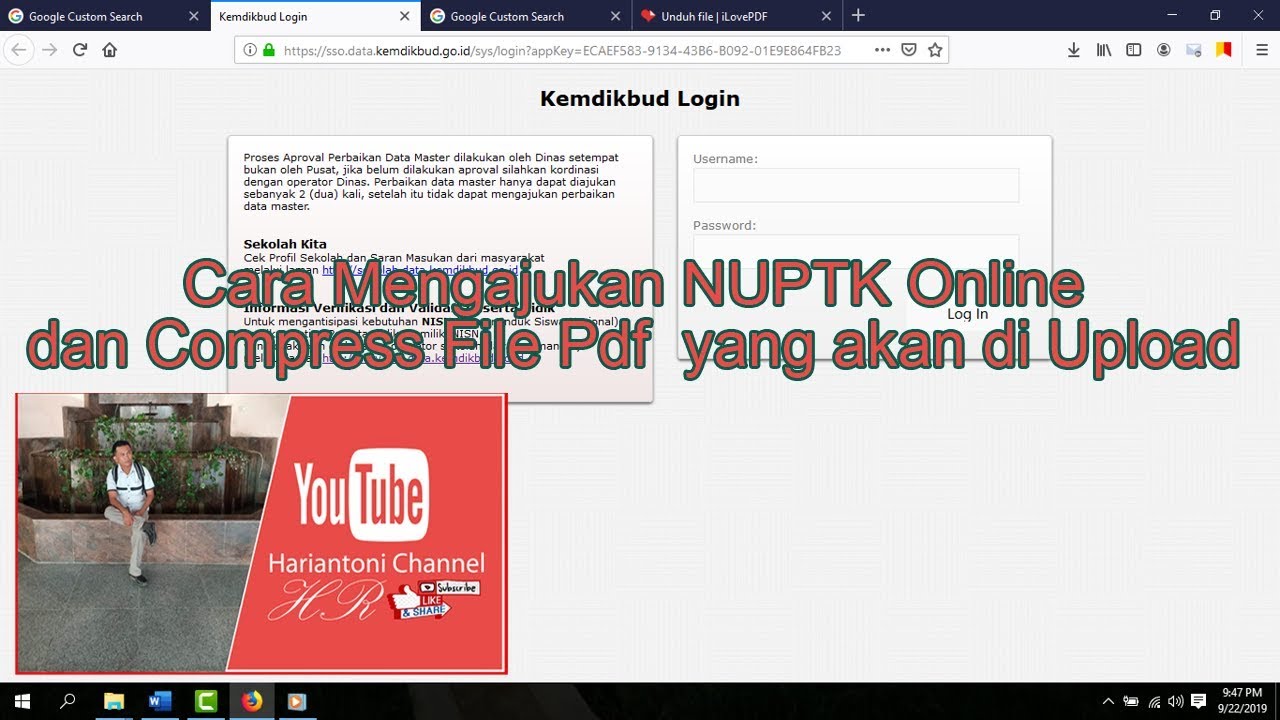
Task: Open the volume tray icon
Action: (1176, 701)
